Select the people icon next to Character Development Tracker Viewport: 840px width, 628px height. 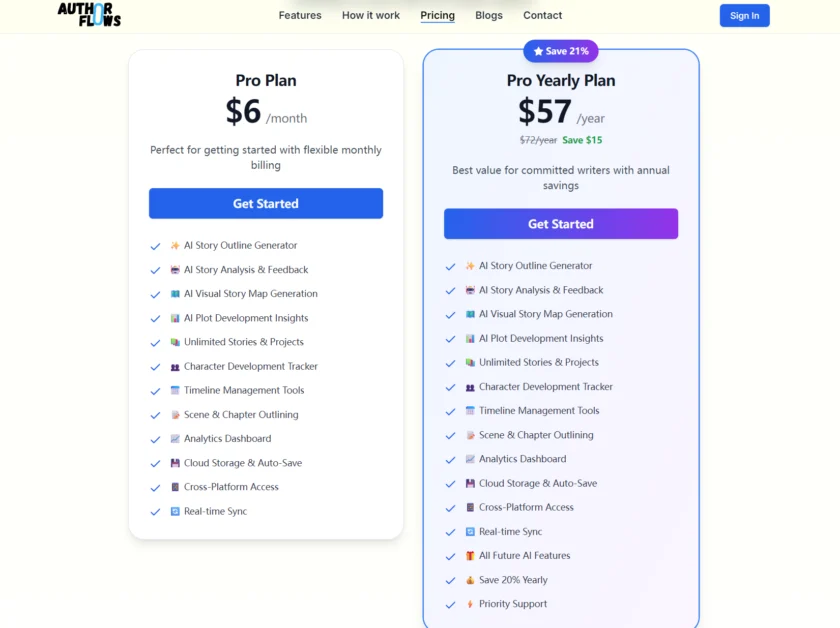(175, 366)
